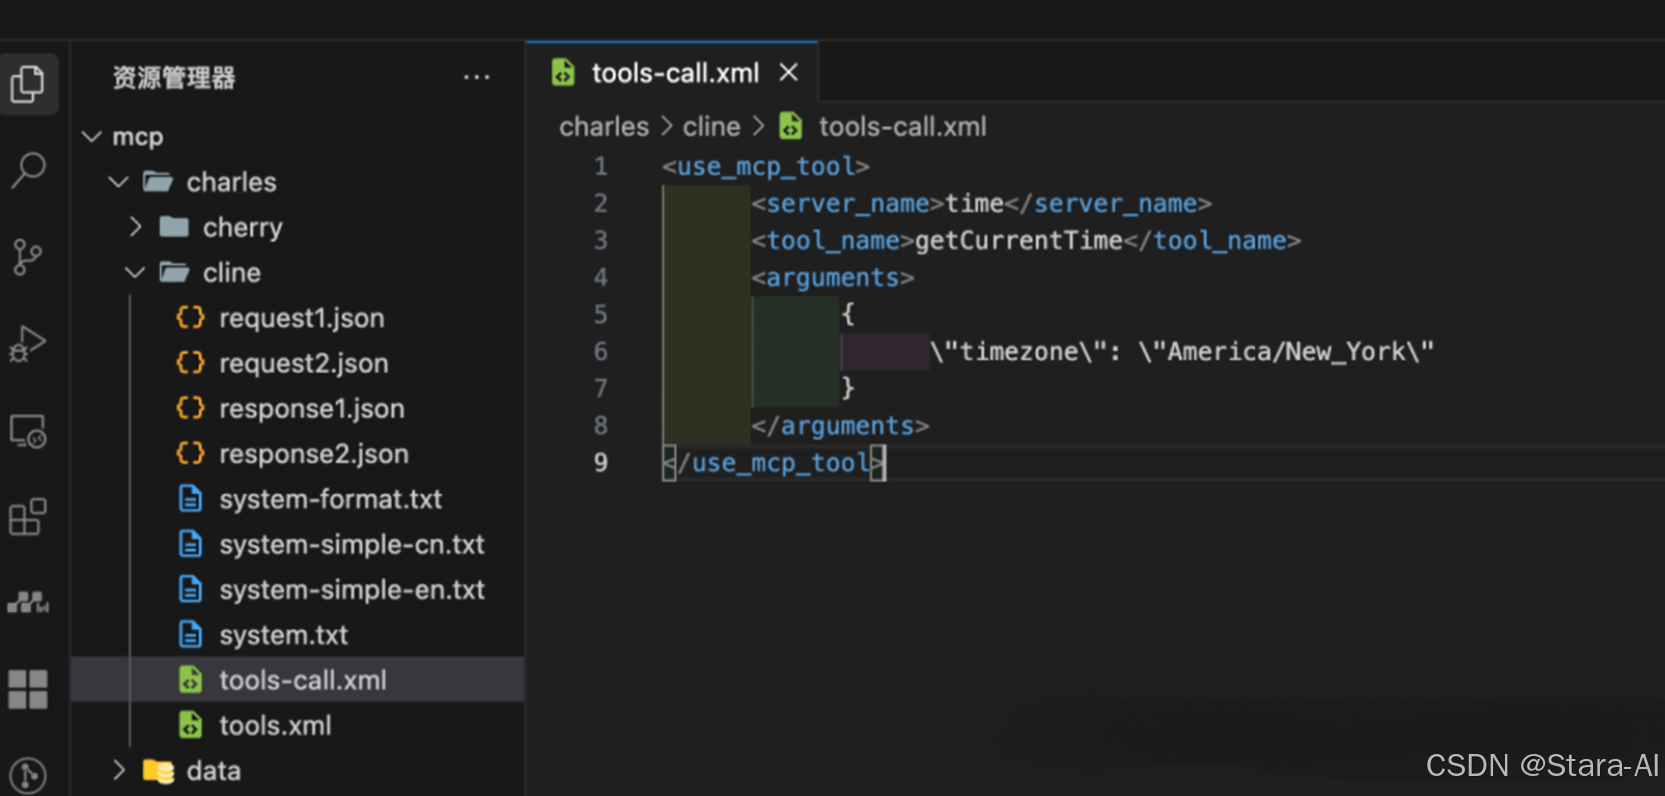Click the getCurrentTime tool_name line
1665x796 pixels.
click(1026, 240)
